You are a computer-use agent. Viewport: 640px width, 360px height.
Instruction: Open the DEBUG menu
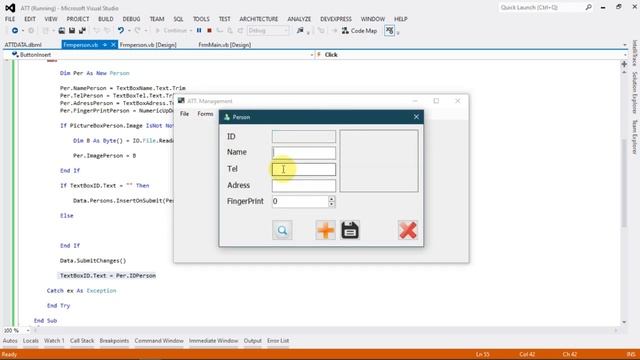point(131,19)
